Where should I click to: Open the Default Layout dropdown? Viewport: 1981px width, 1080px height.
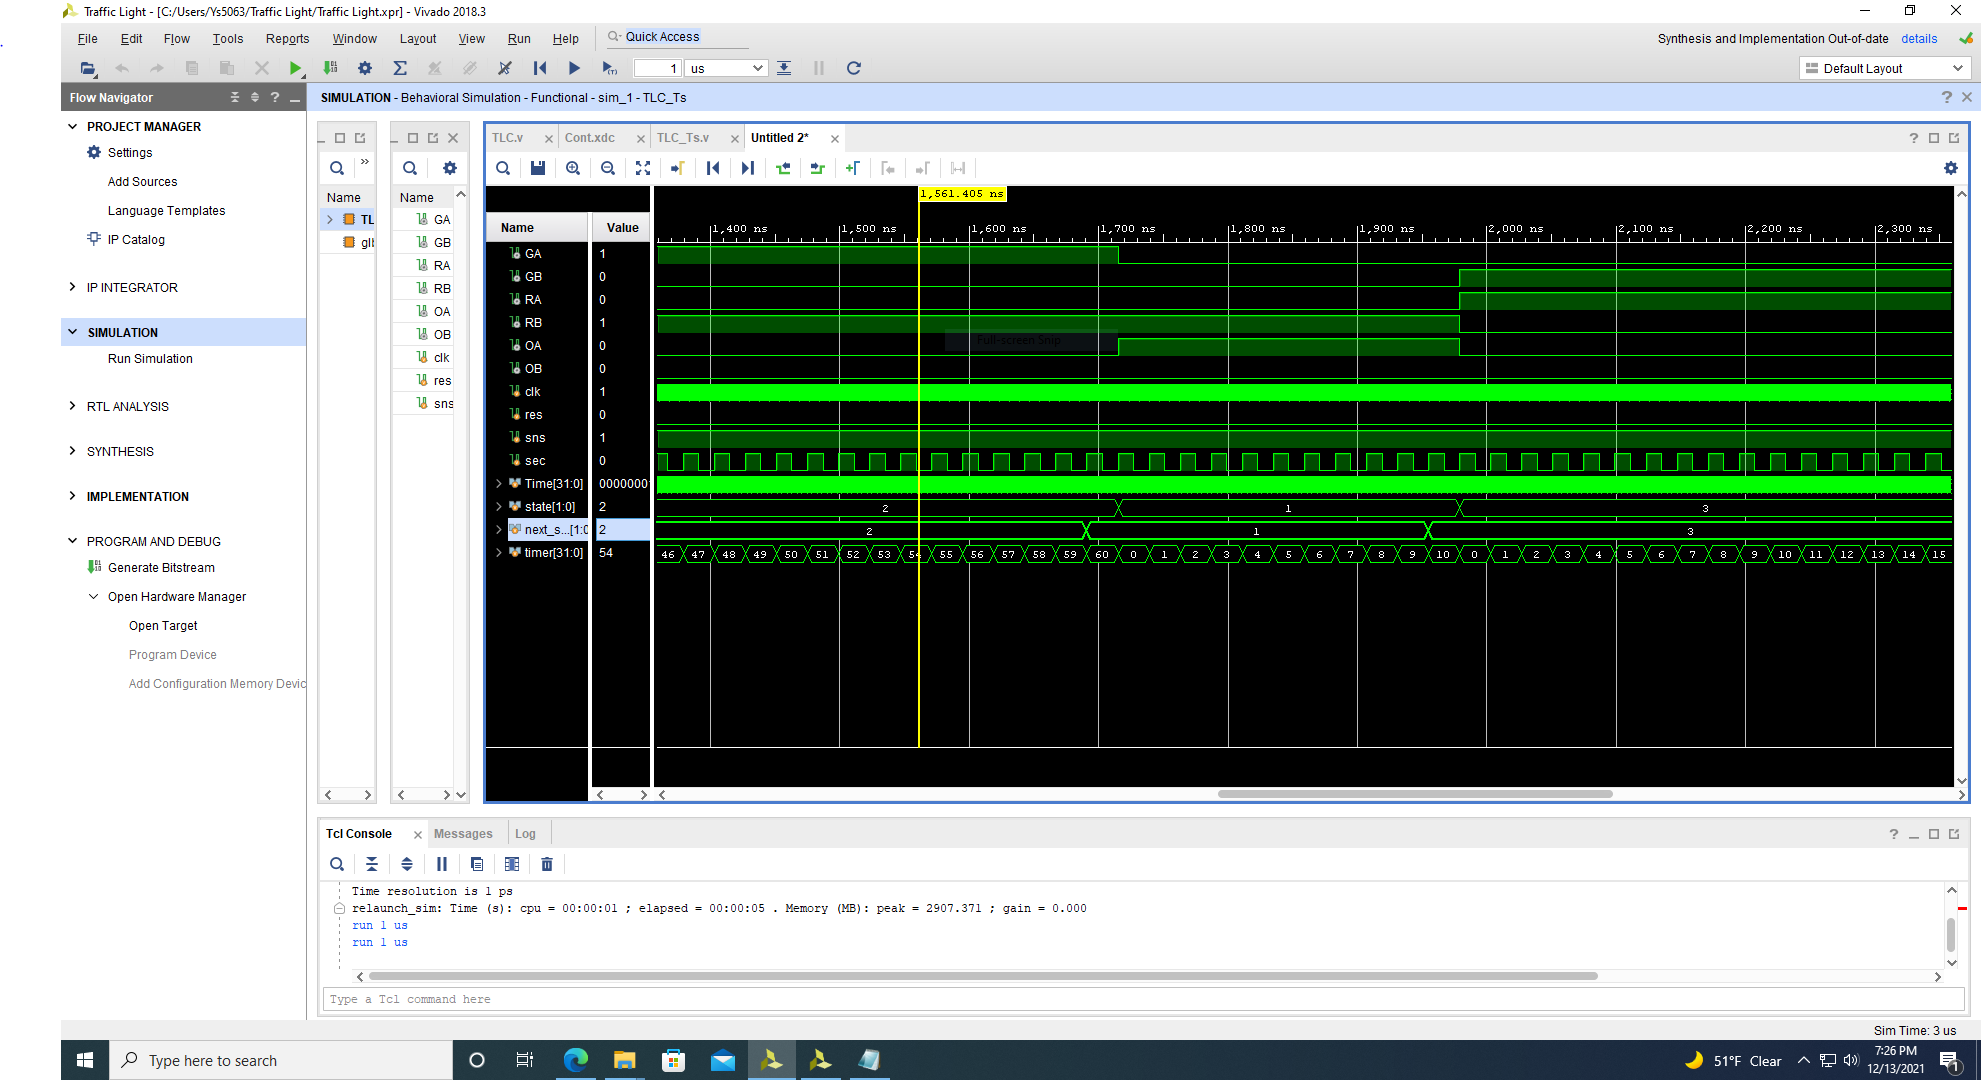1884,68
